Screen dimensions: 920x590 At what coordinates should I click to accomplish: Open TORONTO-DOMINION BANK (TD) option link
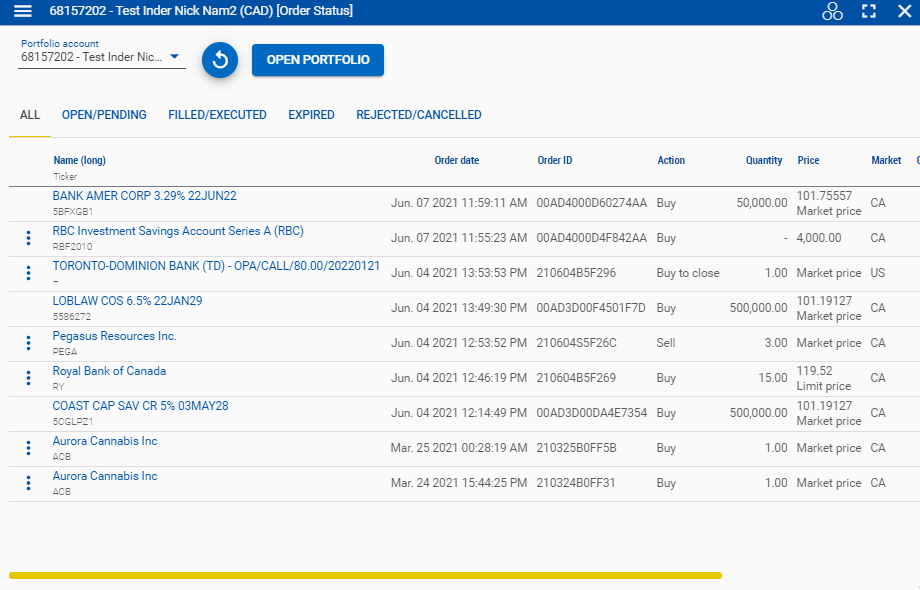[x=217, y=266]
